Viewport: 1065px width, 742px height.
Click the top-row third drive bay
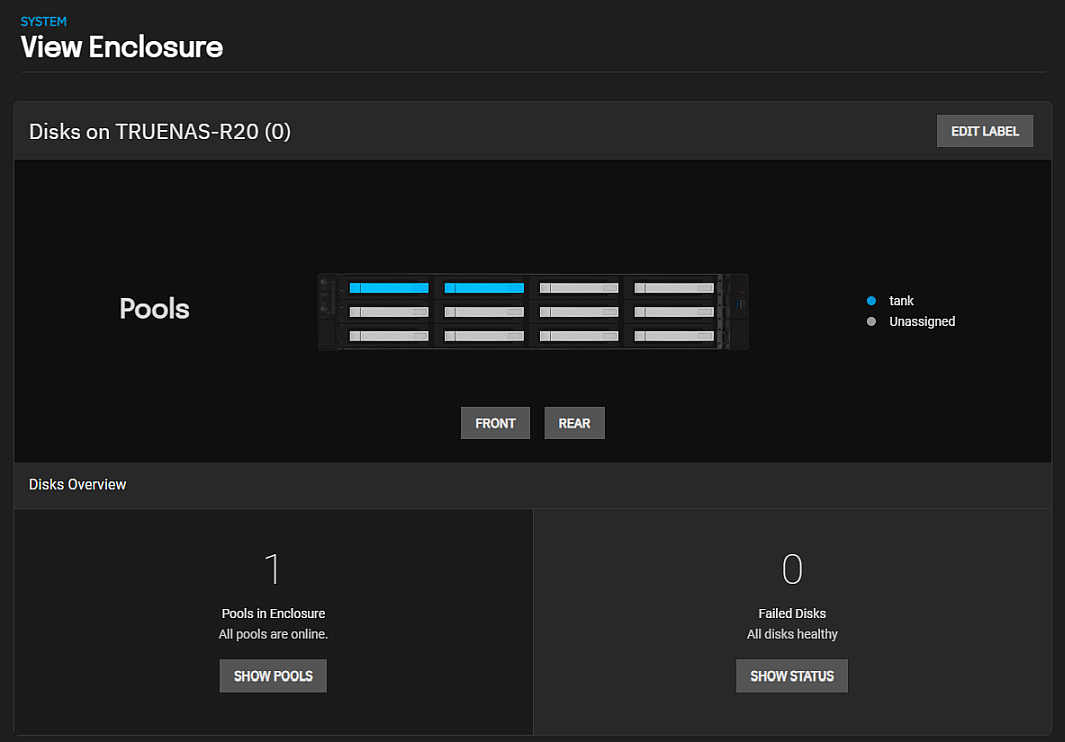pyautogui.click(x=579, y=288)
